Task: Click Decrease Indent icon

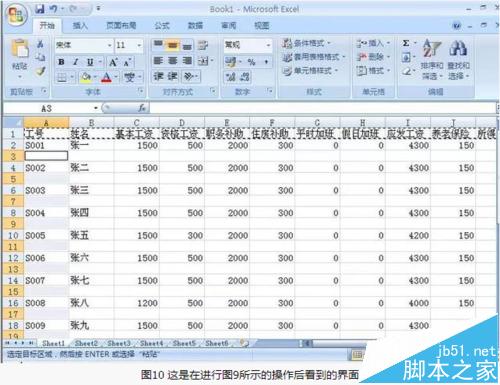Action: click(x=159, y=77)
